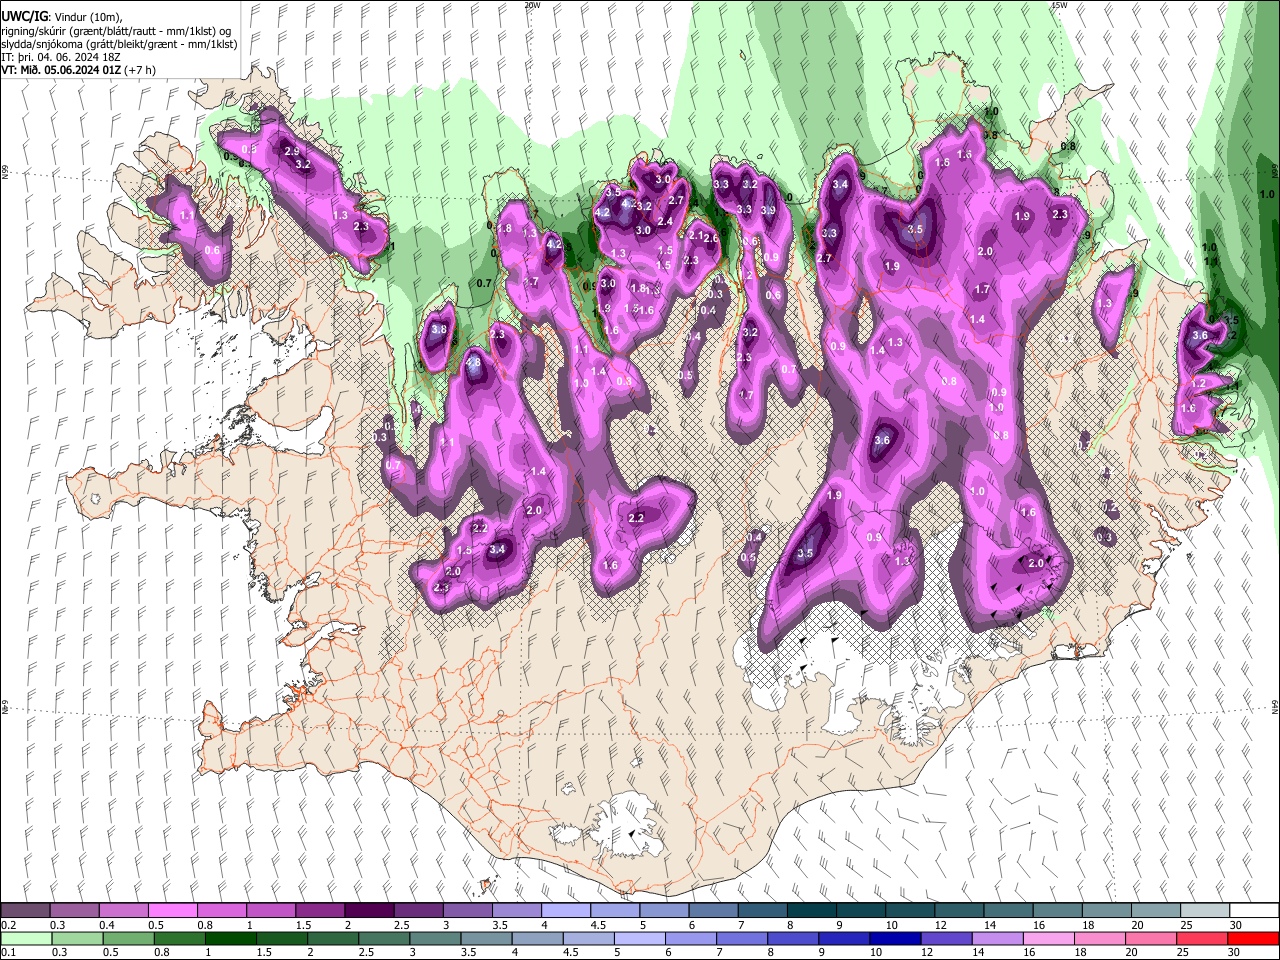Screen dimensions: 1280x960
Task: Click the bright red 30 swatch in rain legend
Action: (x=1252, y=939)
